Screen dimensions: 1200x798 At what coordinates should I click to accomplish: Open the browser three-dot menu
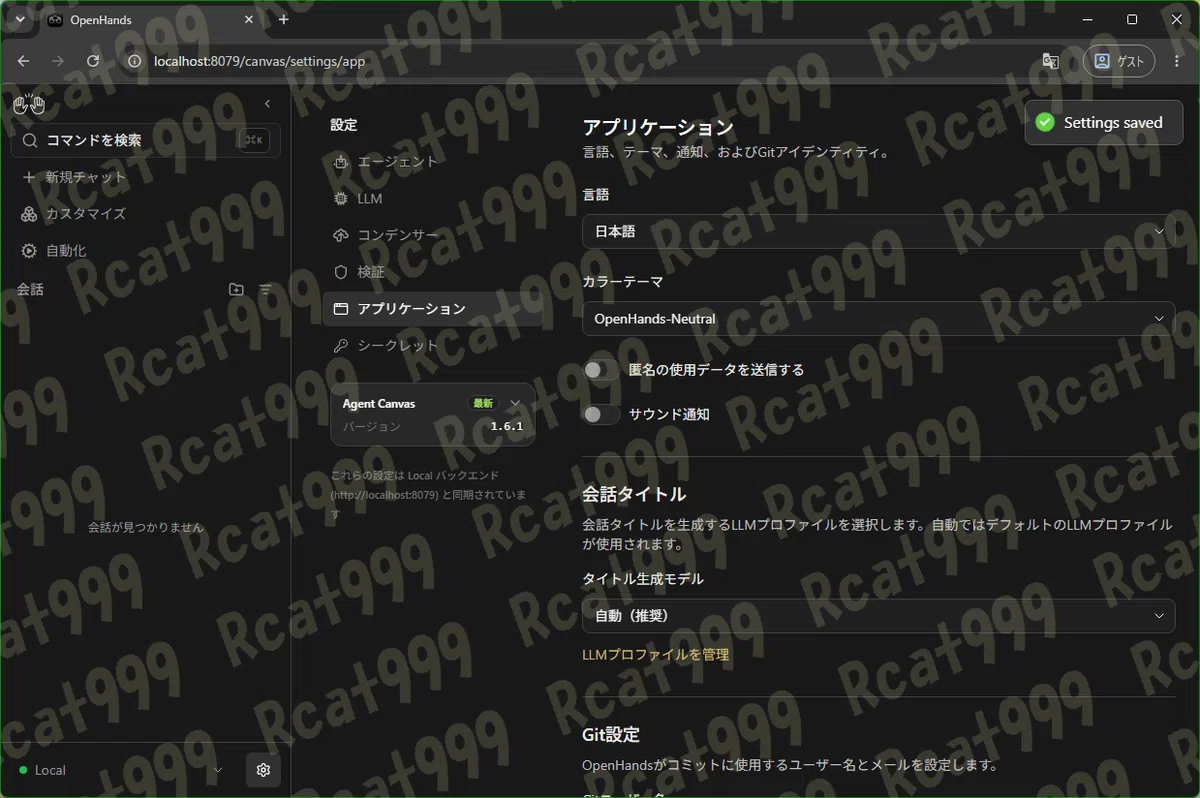click(x=1178, y=61)
